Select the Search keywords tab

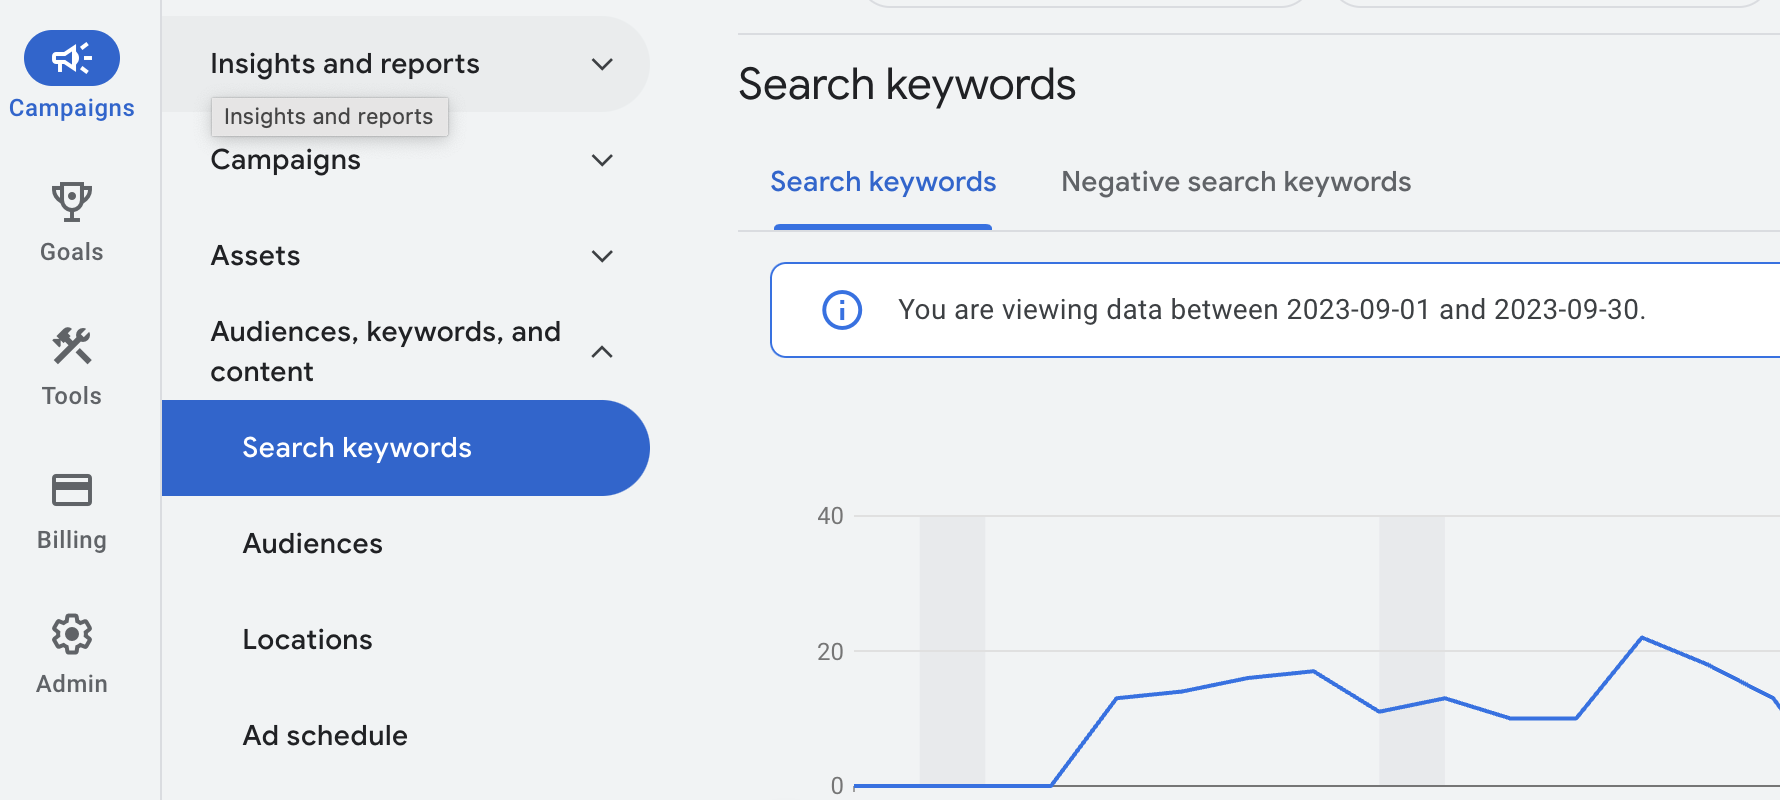click(882, 181)
